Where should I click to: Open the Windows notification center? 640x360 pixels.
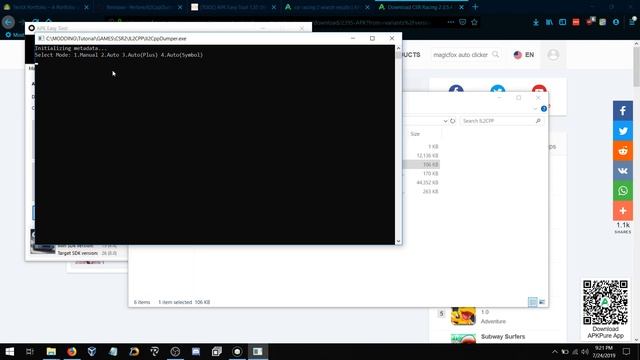click(x=627, y=351)
